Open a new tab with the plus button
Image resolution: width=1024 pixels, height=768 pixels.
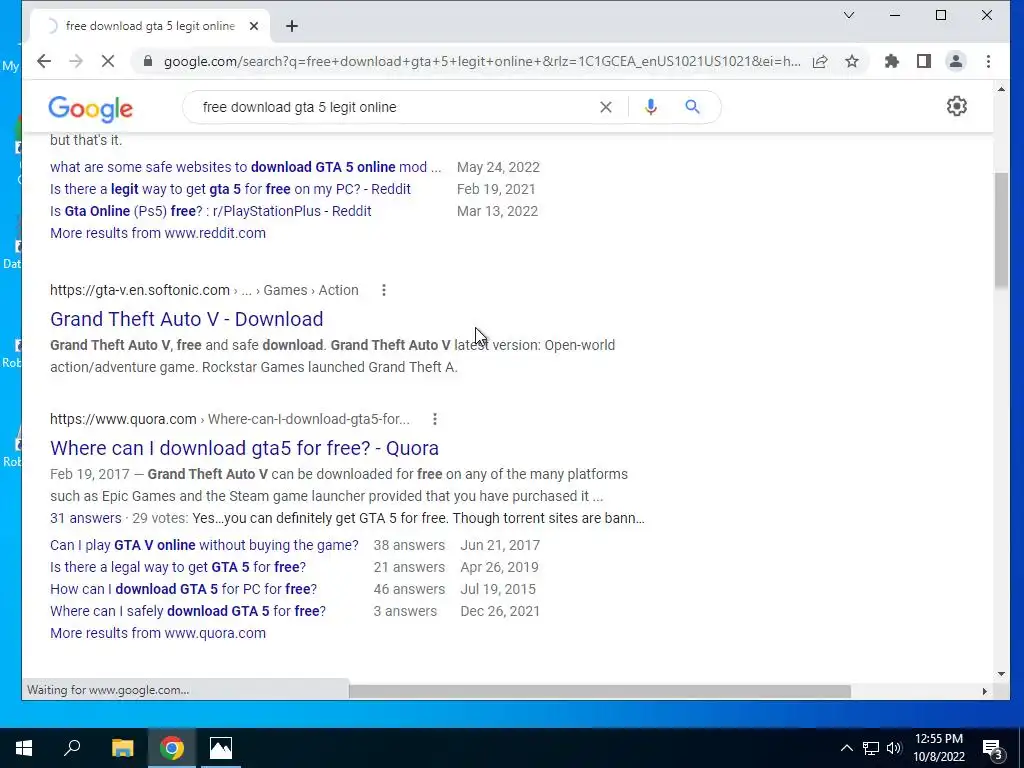click(292, 26)
